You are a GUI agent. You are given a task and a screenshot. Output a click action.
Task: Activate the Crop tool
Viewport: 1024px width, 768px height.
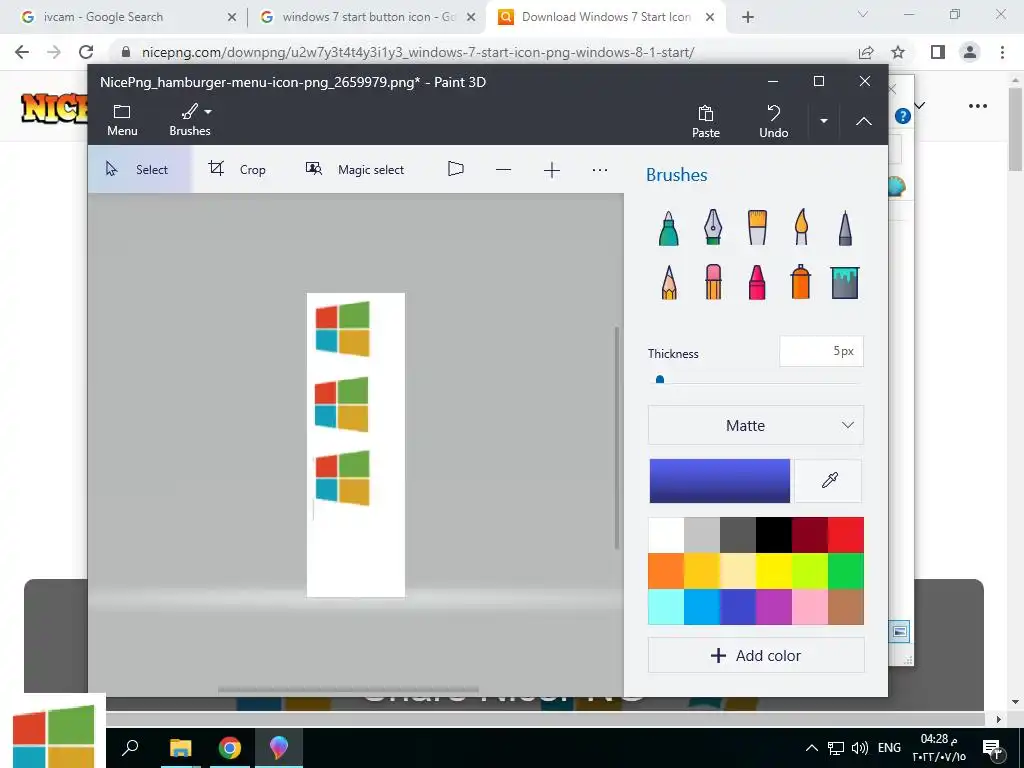click(x=237, y=170)
